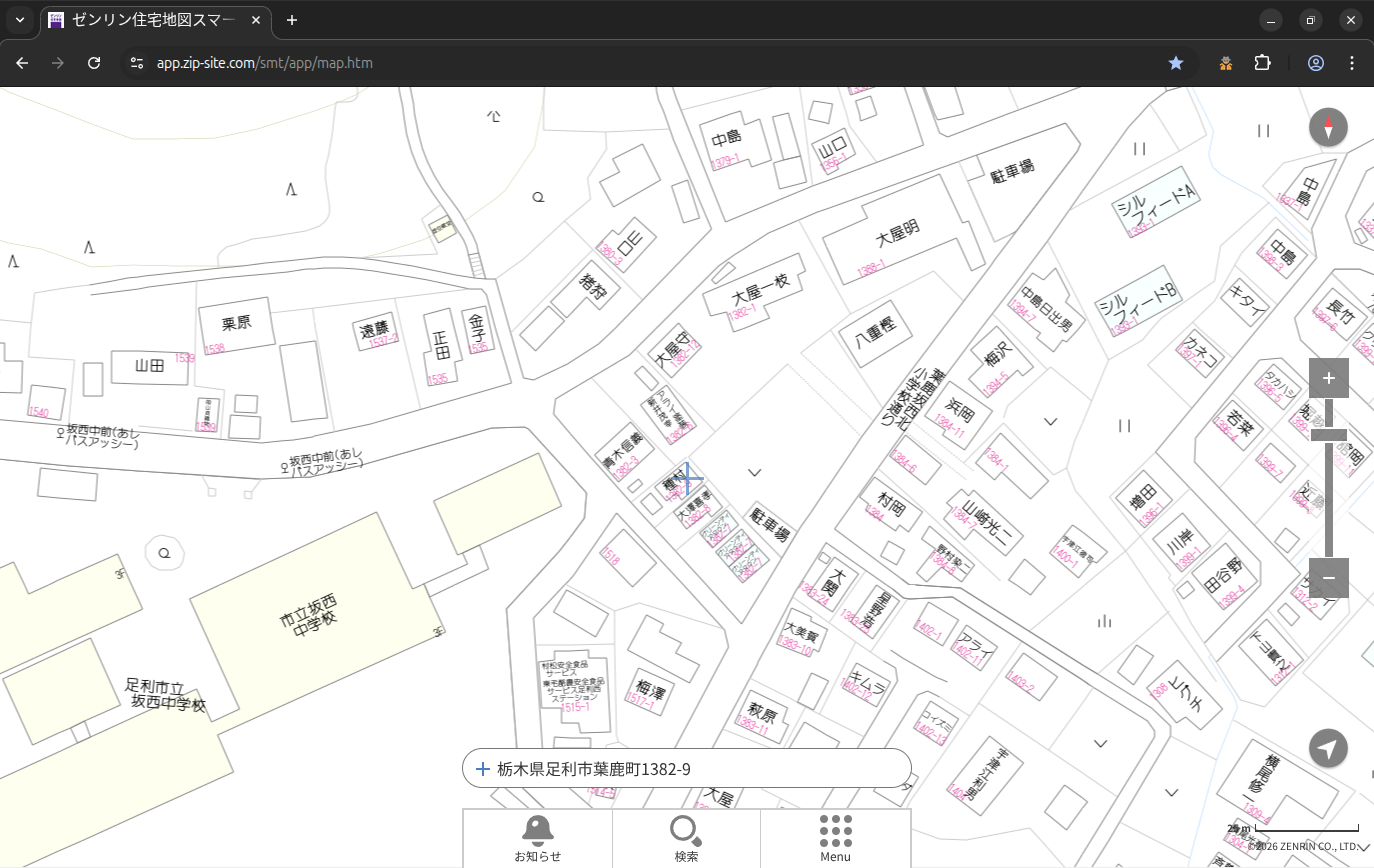Open Chrome extensions puzzle icon
Viewport: 1374px width, 868px height.
[x=1262, y=63]
